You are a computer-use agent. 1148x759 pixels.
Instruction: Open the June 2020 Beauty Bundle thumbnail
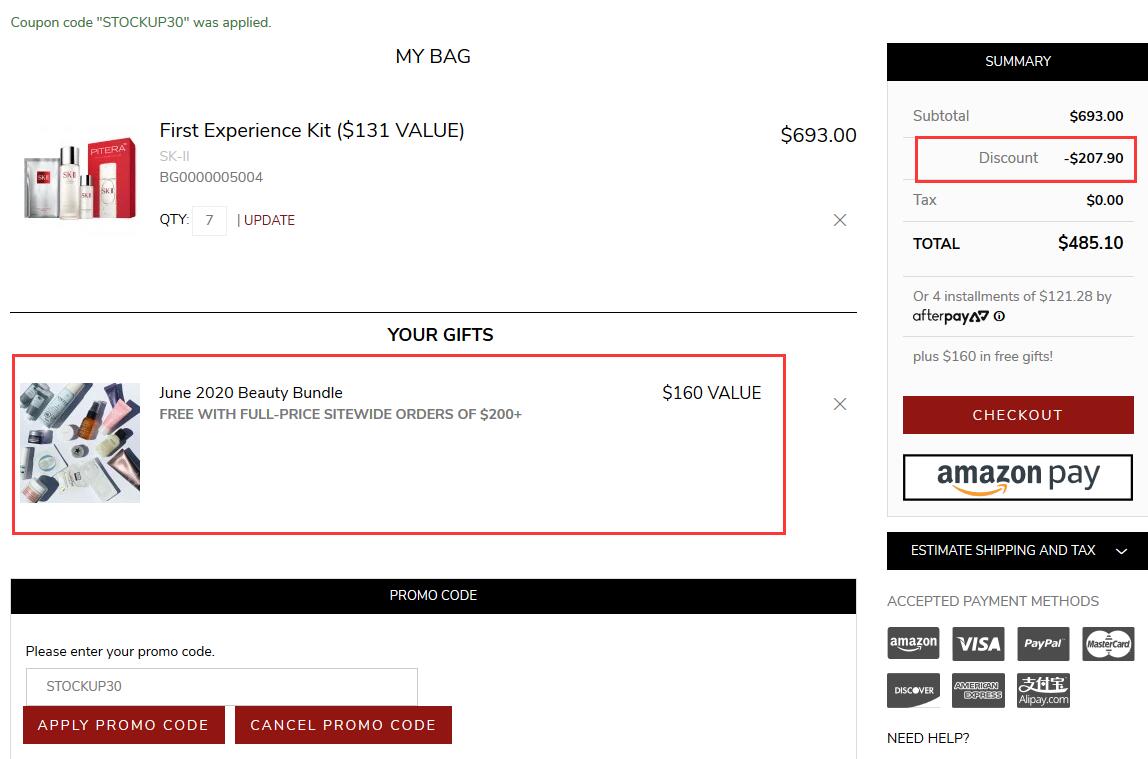(80, 442)
